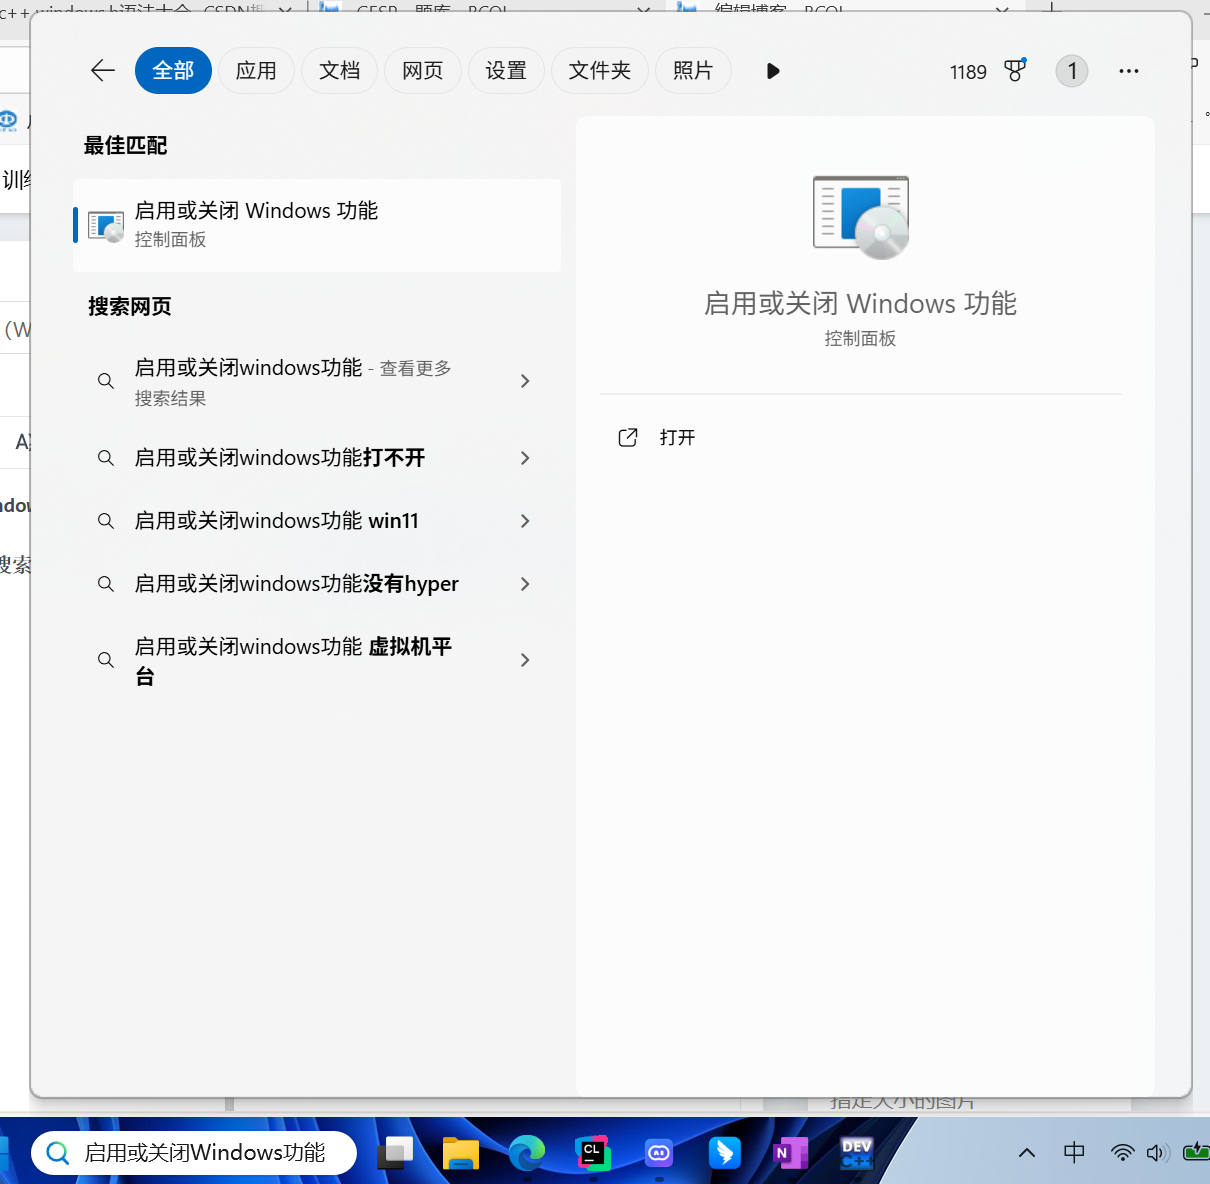Switch to the 设置 filter tab

tap(506, 71)
